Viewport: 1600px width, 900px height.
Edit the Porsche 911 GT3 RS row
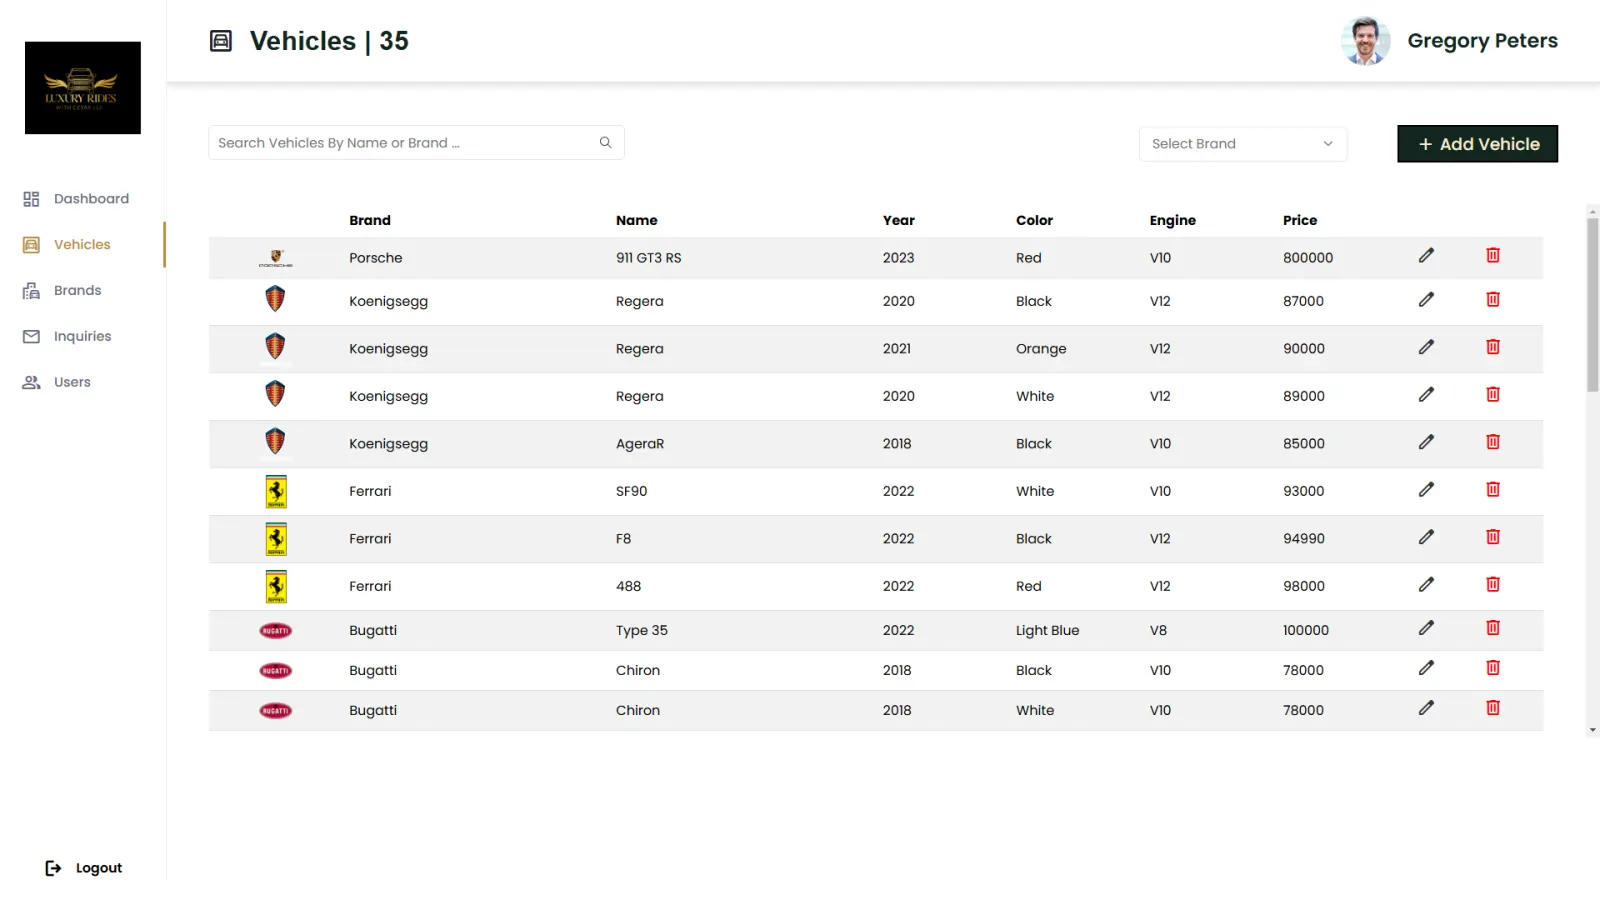1426,255
